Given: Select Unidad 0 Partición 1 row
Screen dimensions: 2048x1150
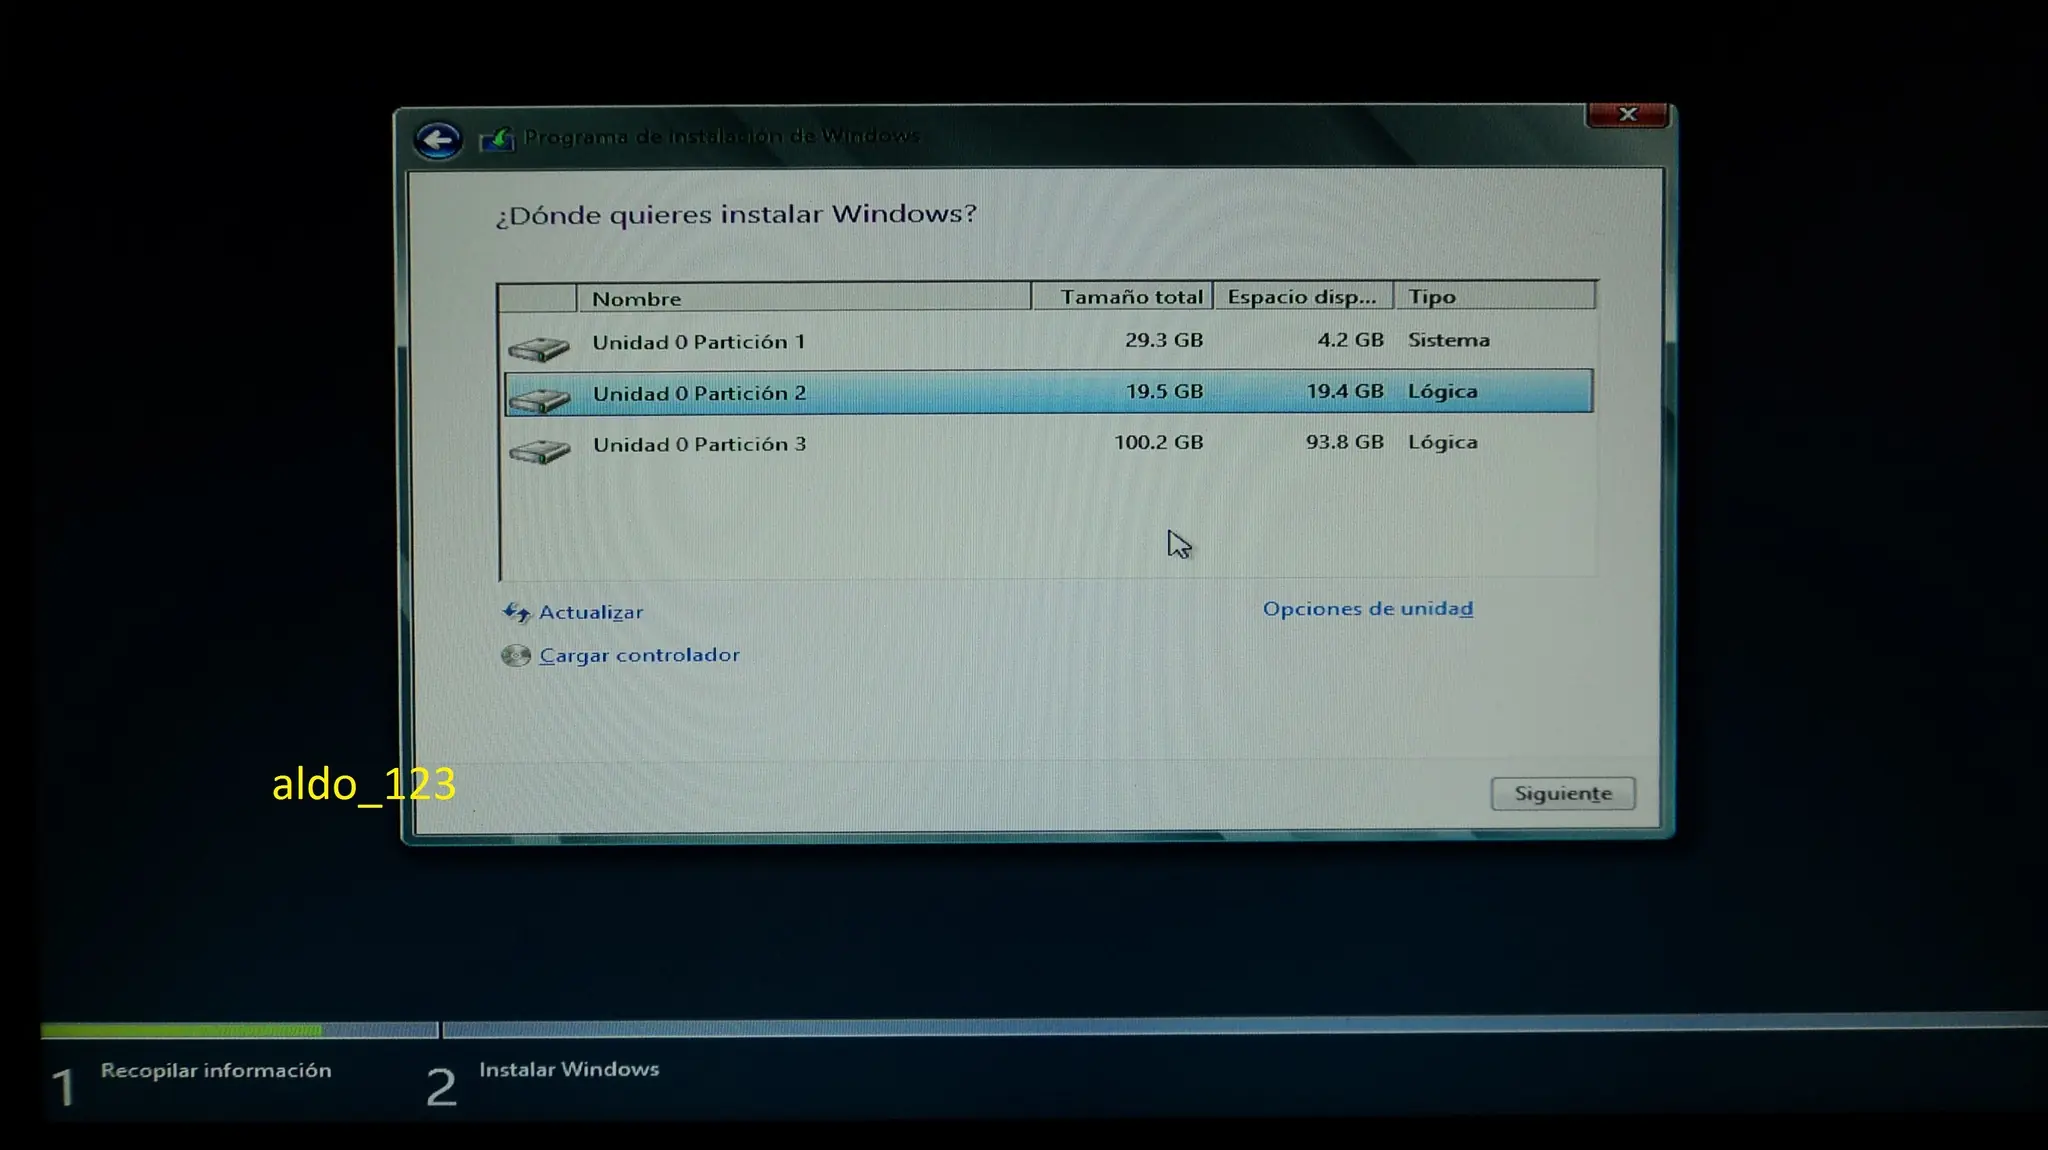Looking at the screenshot, I should pos(698,342).
